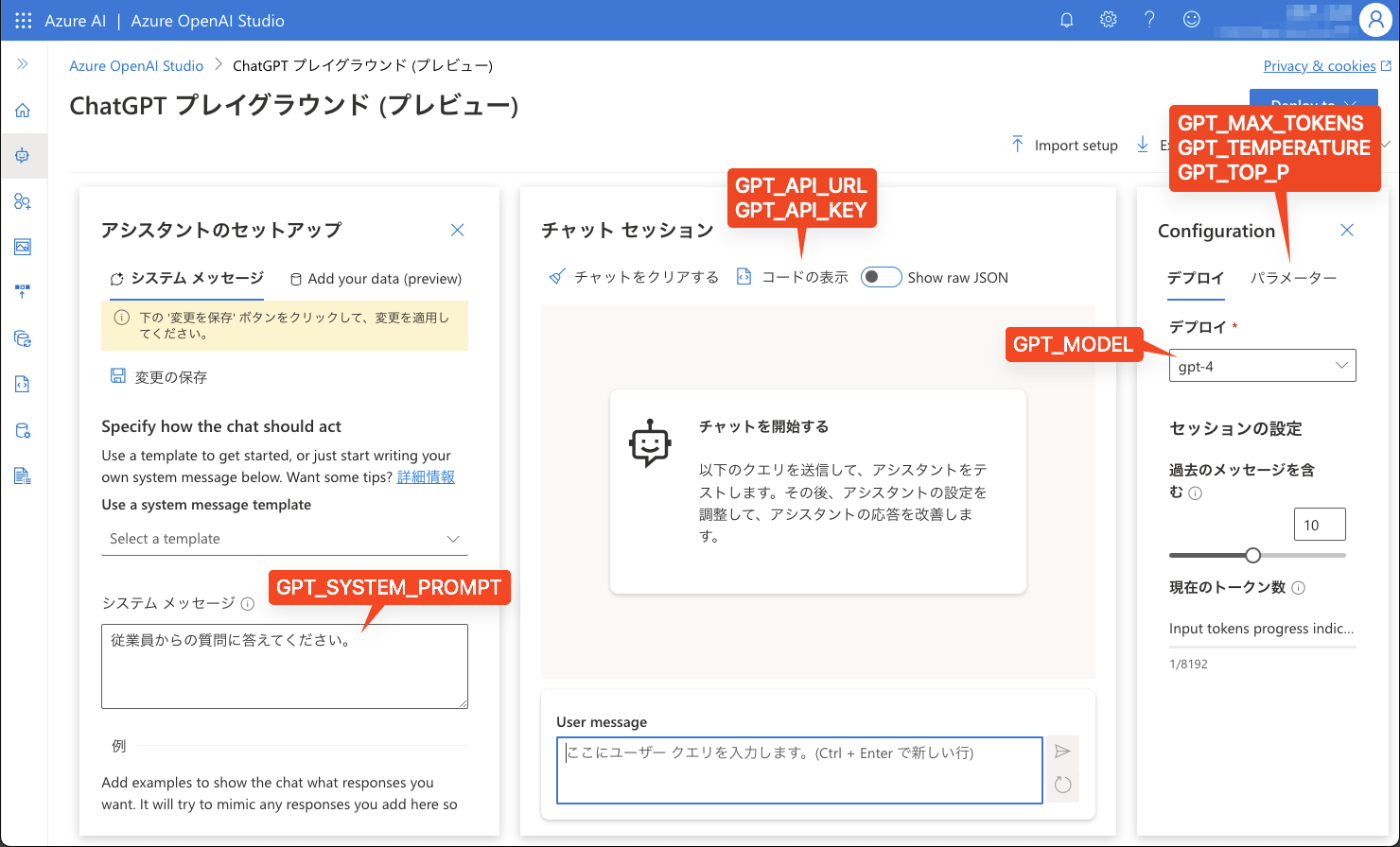Open the data files database icon in sidebar
The image size is (1400, 847).
tap(23, 431)
